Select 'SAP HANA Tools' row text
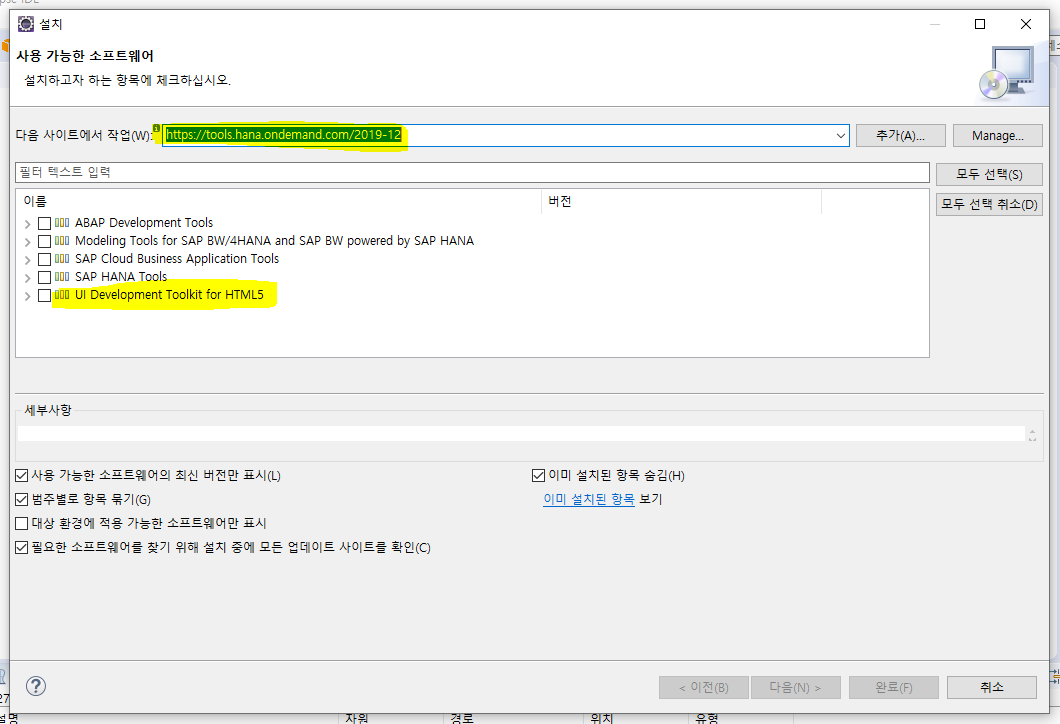This screenshot has width=1060, height=724. (121, 276)
